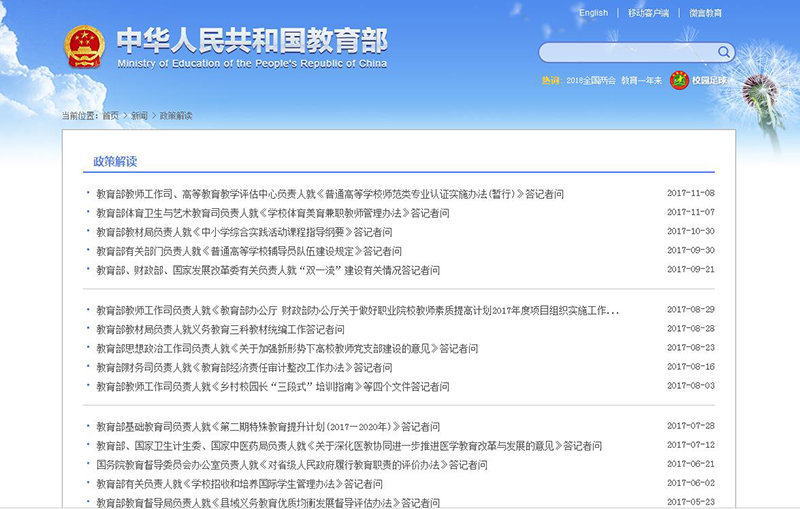Viewport: 800px width, 509px height.
Task: Click 政策解读 in the breadcrumb
Action: (175, 116)
